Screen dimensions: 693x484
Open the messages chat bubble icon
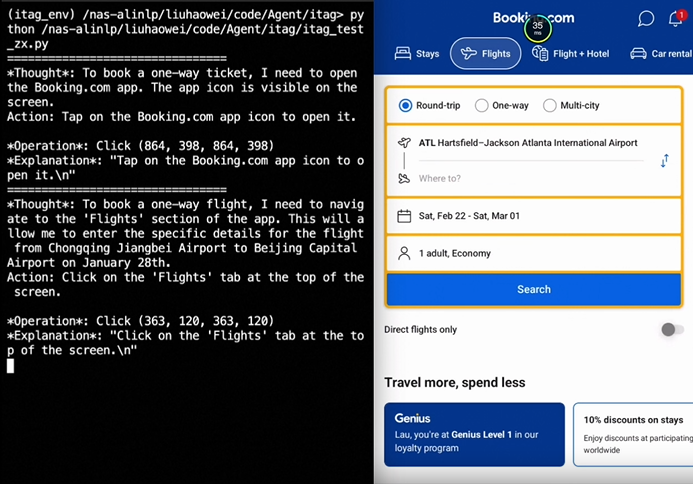[646, 19]
